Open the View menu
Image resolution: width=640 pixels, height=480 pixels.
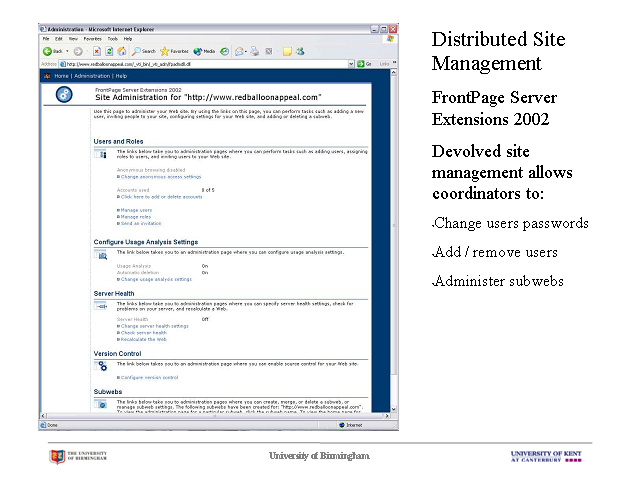73,39
